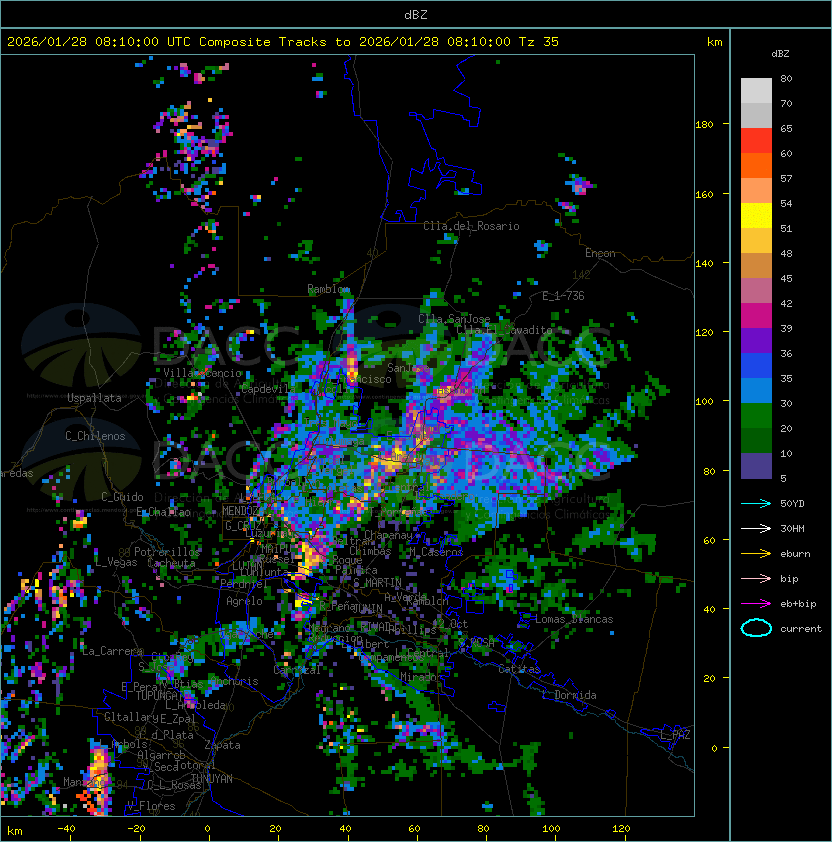
Task: Pick the bright yellow swatch below 54
Action: [x=756, y=216]
